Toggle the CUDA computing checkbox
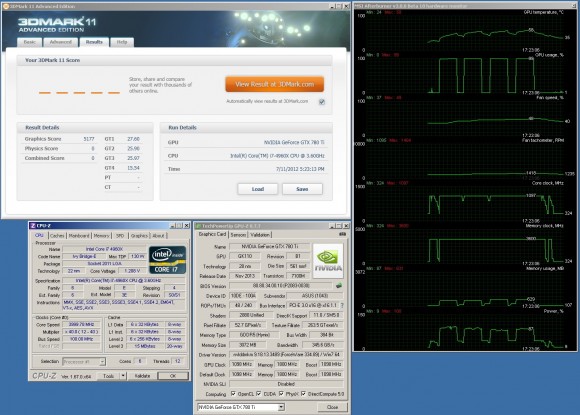 259,394
